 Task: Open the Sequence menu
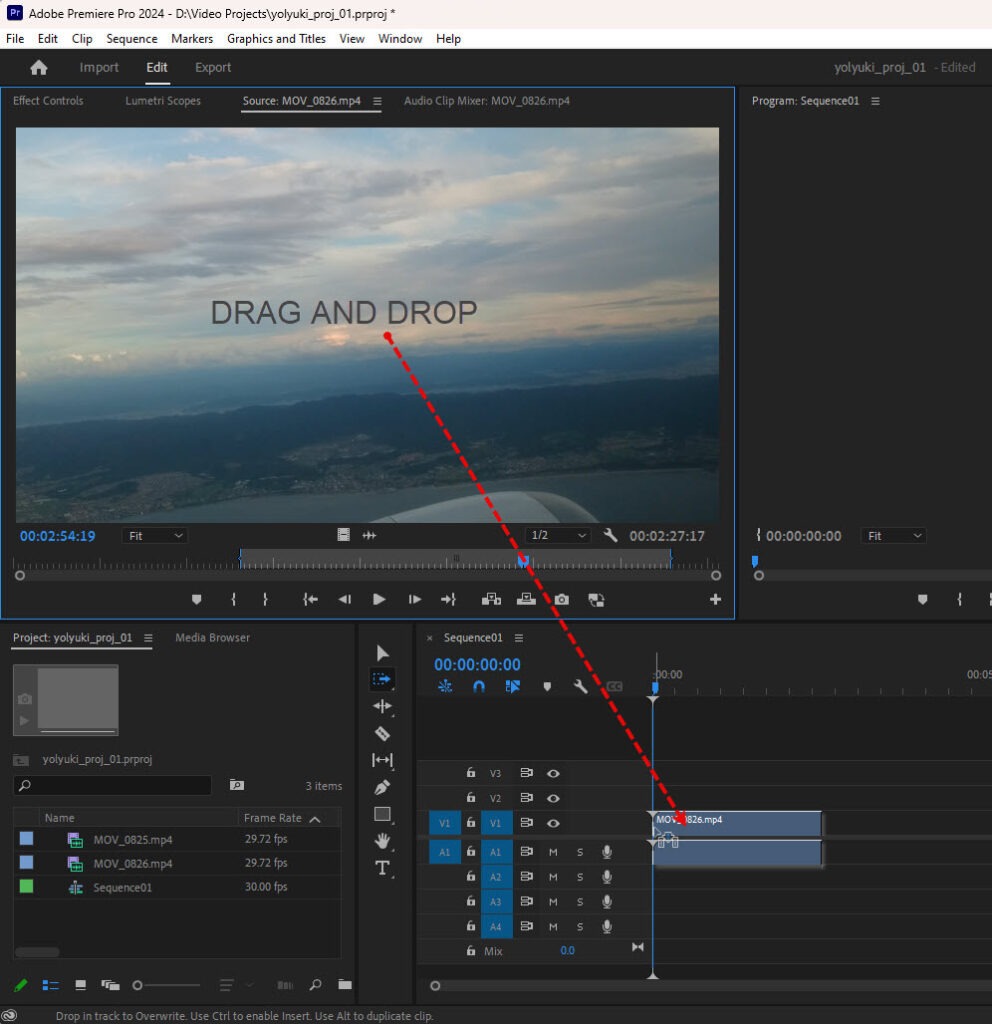click(x=132, y=39)
